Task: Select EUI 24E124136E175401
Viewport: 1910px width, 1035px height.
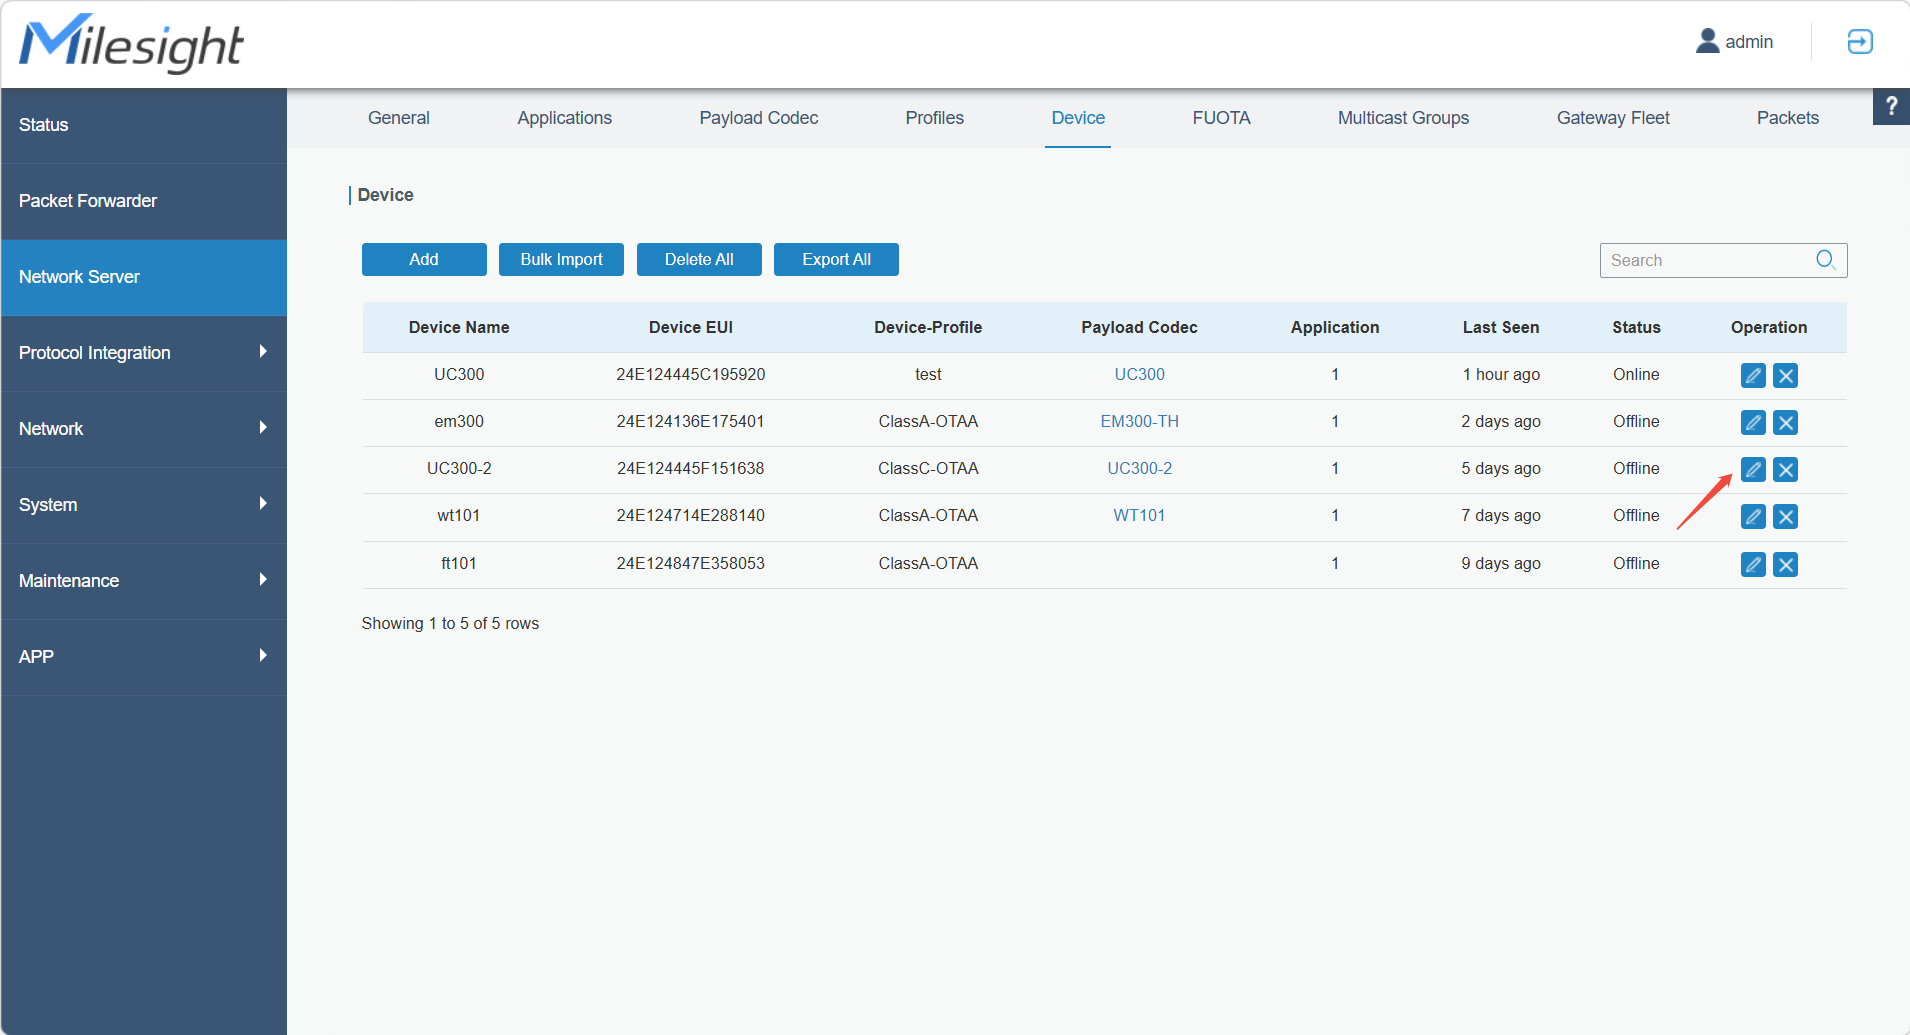Action: click(691, 421)
